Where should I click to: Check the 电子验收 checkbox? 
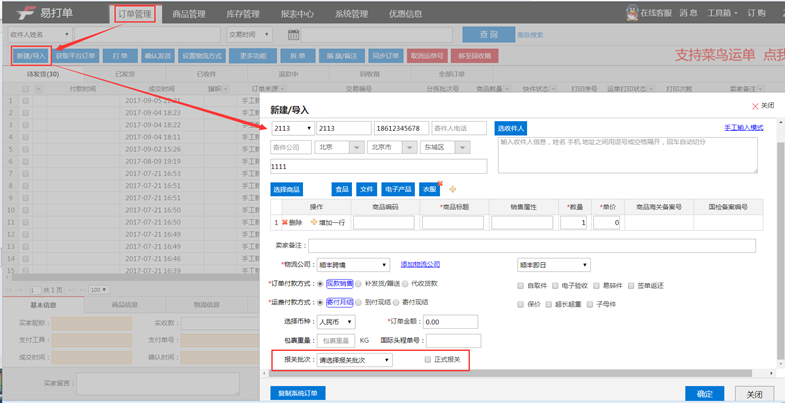tap(555, 286)
